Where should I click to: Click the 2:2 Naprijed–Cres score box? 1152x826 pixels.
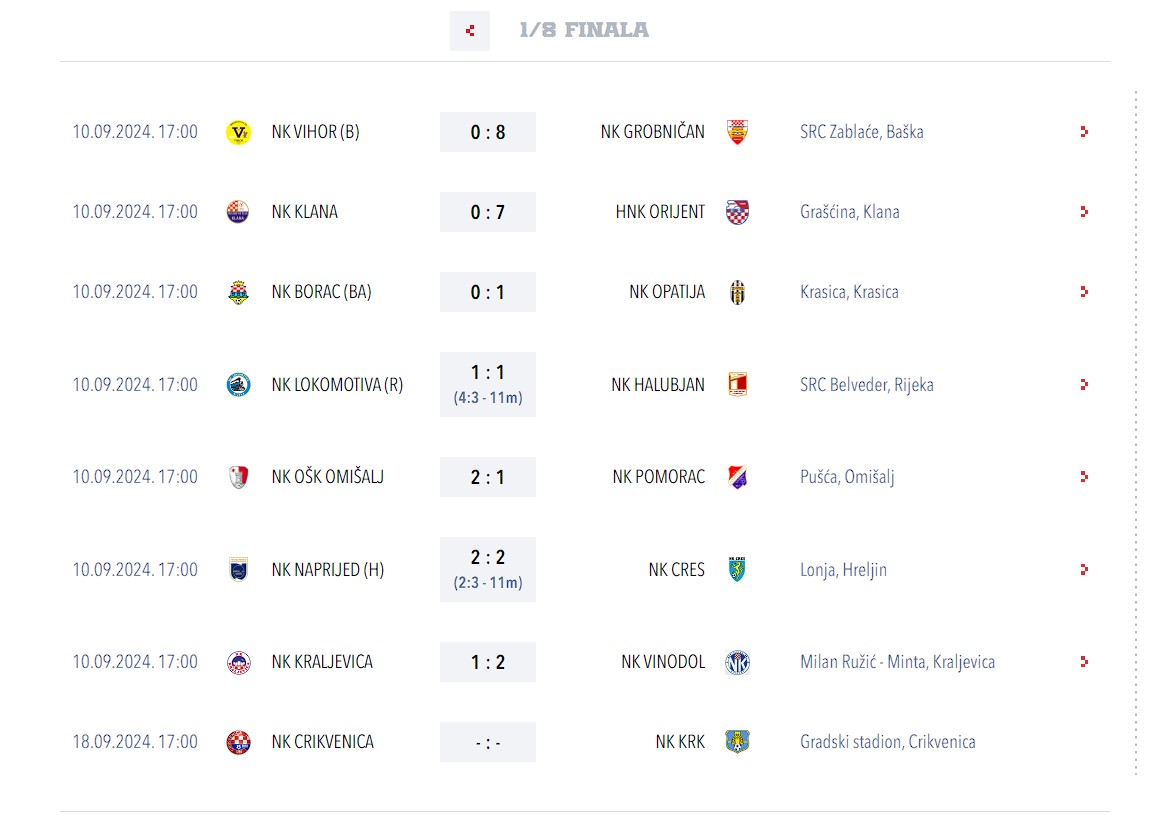488,570
